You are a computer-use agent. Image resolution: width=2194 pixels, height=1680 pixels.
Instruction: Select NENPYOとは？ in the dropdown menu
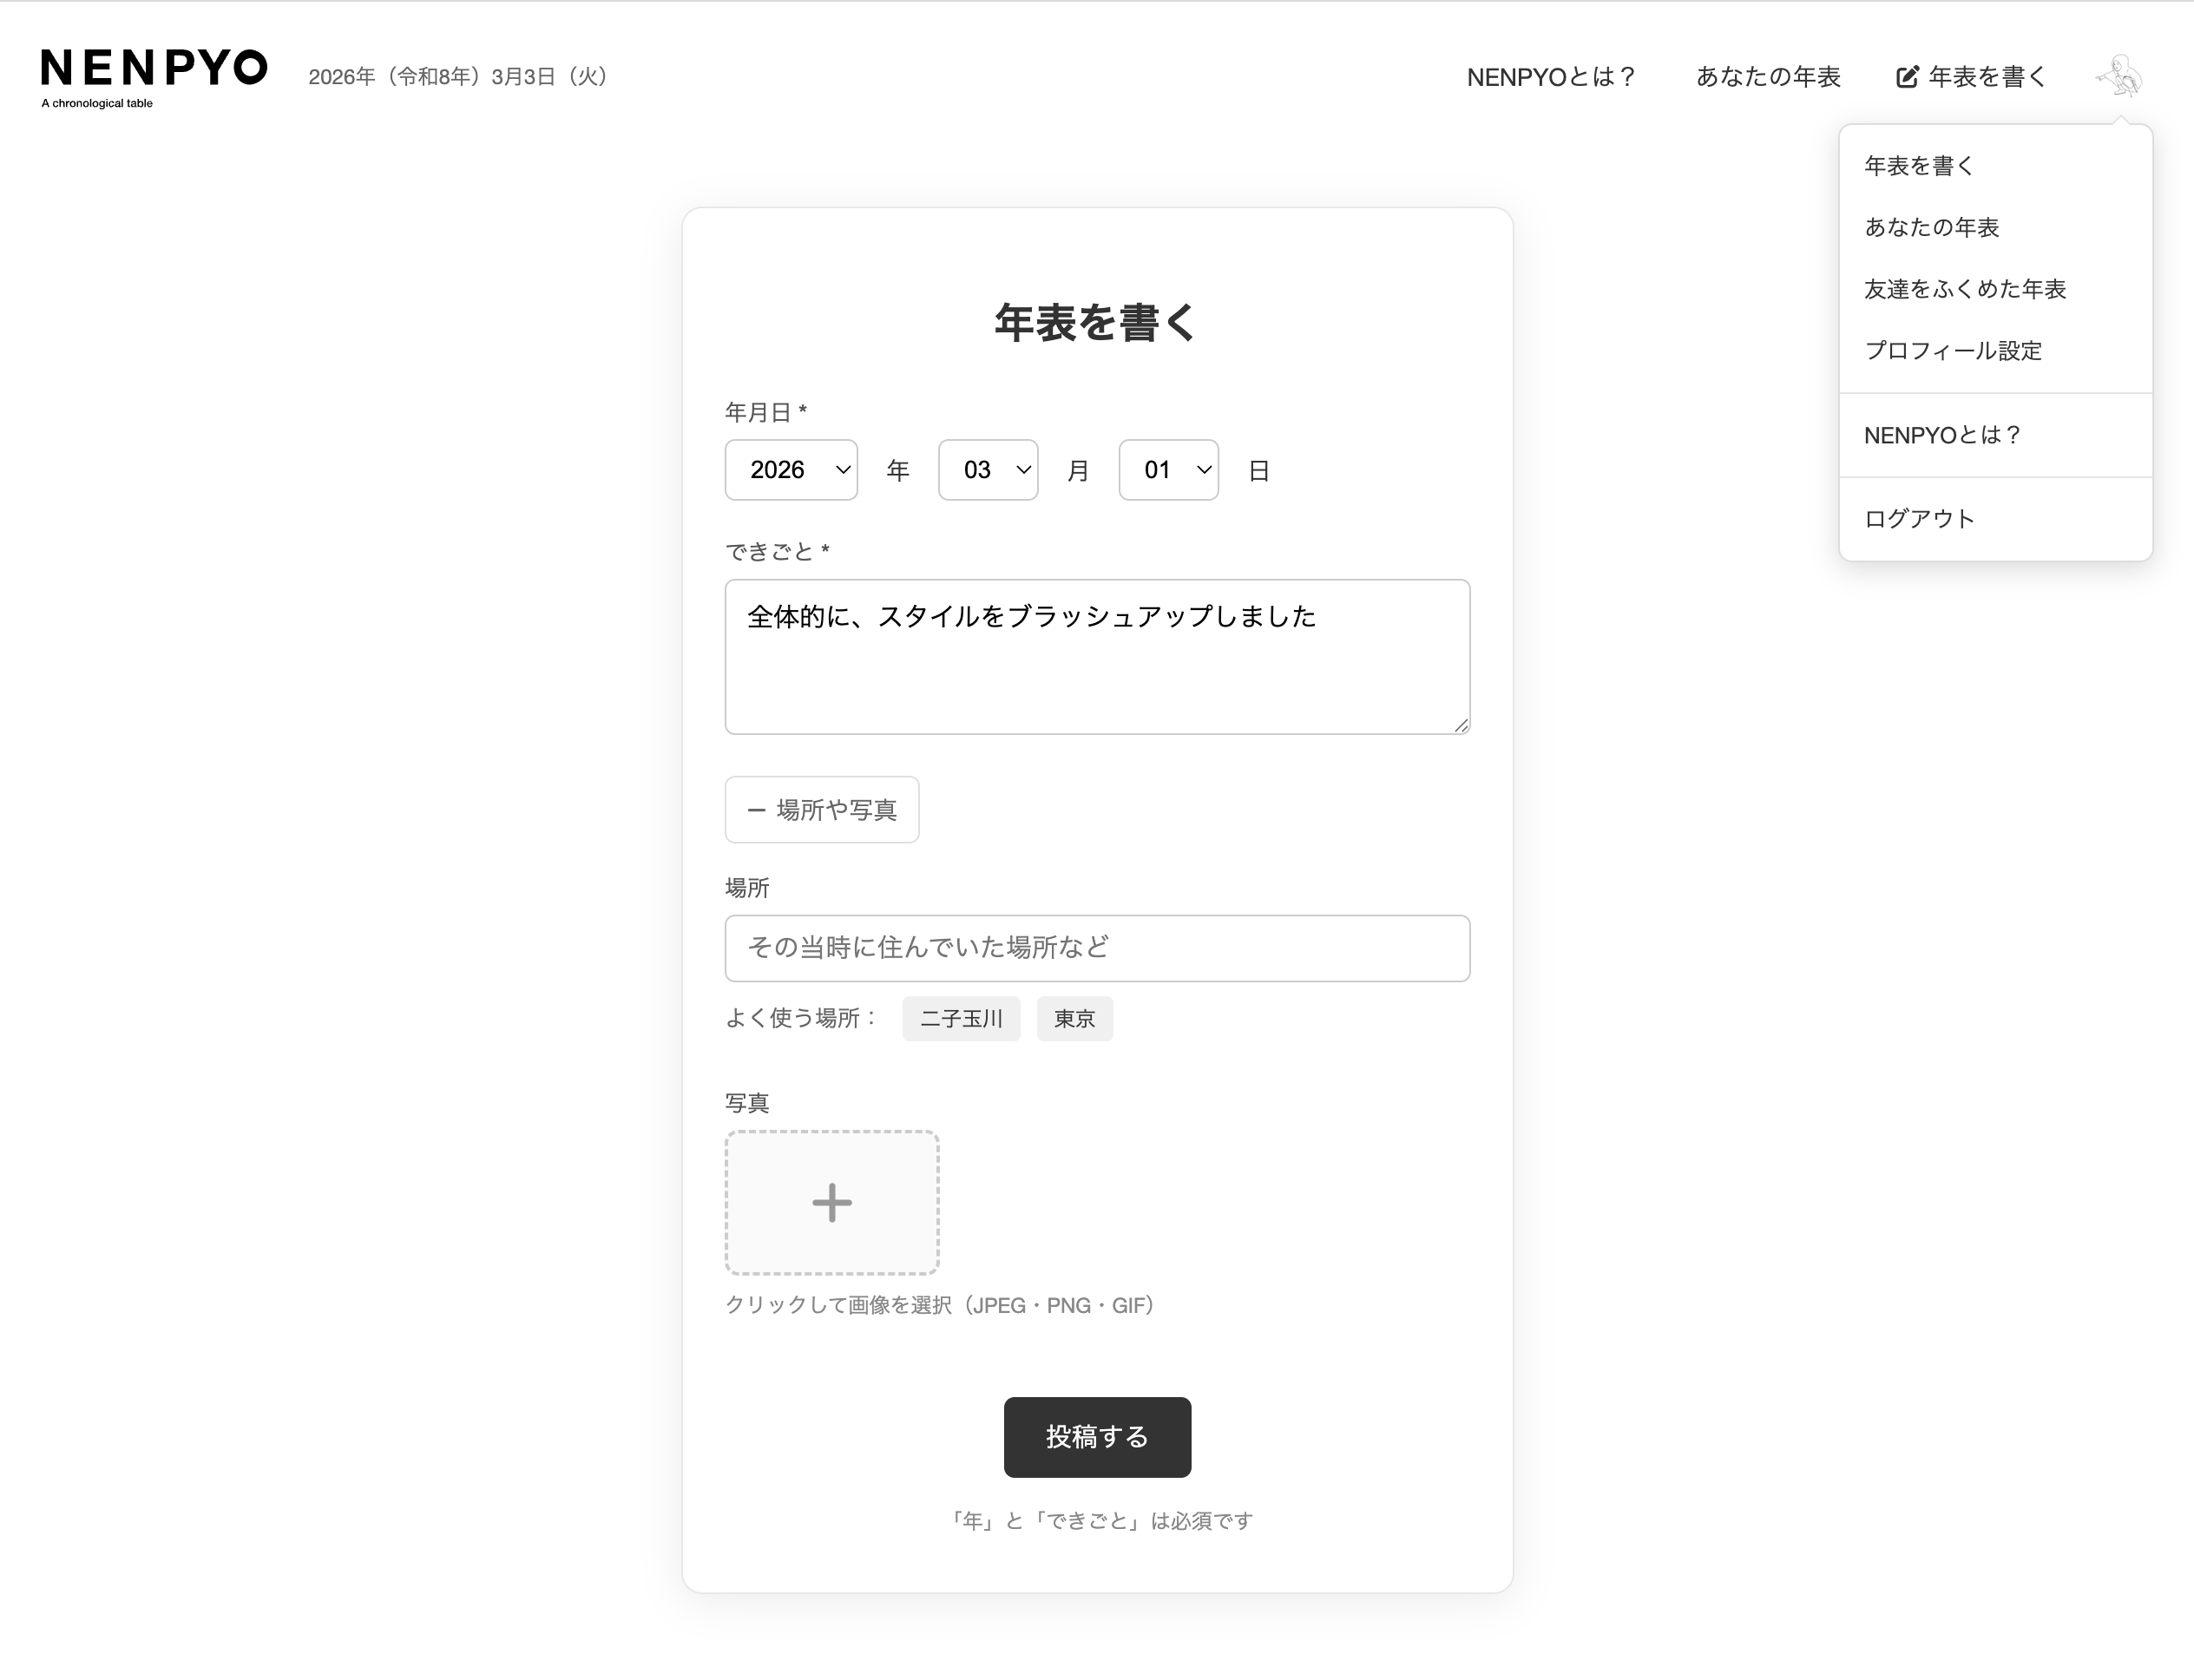coord(1942,435)
